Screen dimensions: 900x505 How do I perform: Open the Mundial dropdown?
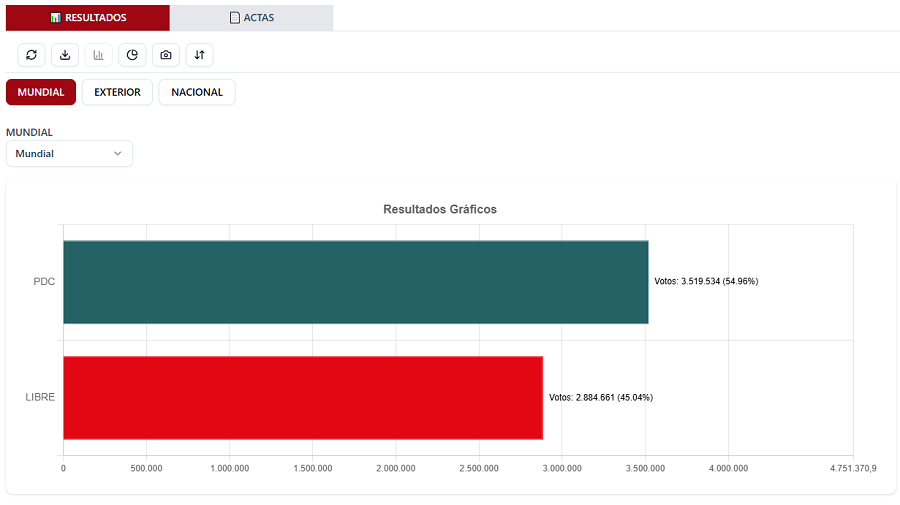[x=69, y=153]
